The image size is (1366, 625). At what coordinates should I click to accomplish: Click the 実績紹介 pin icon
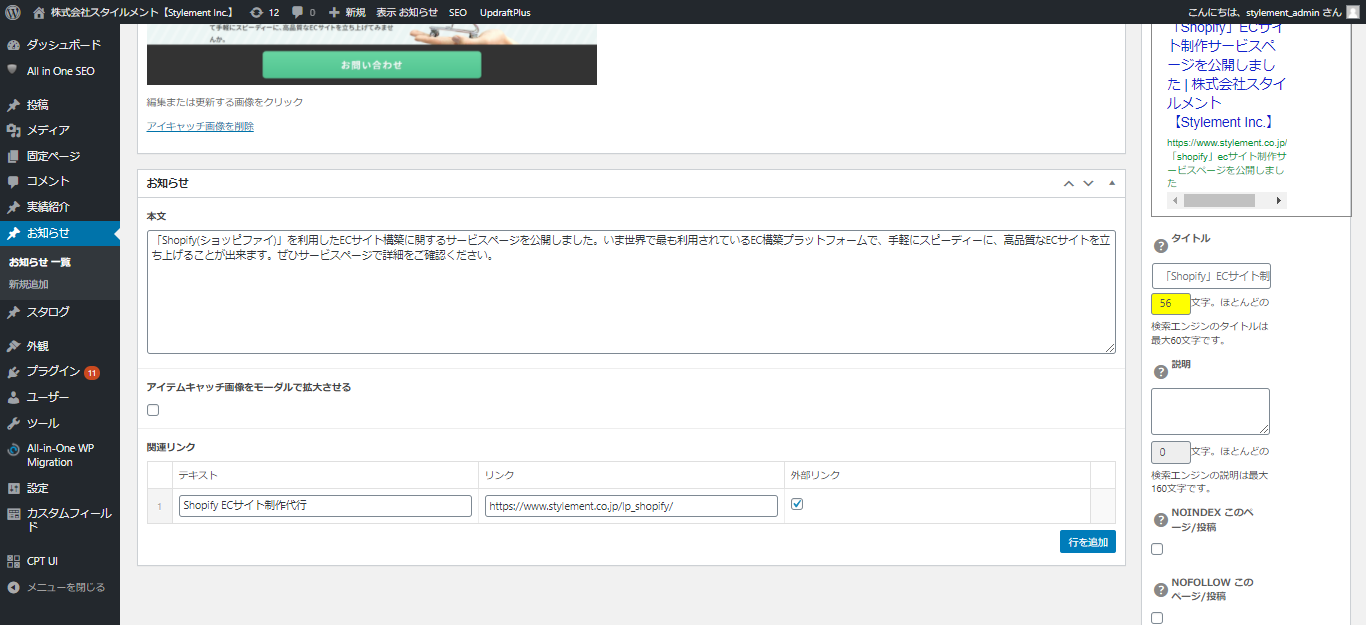pyautogui.click(x=13, y=207)
